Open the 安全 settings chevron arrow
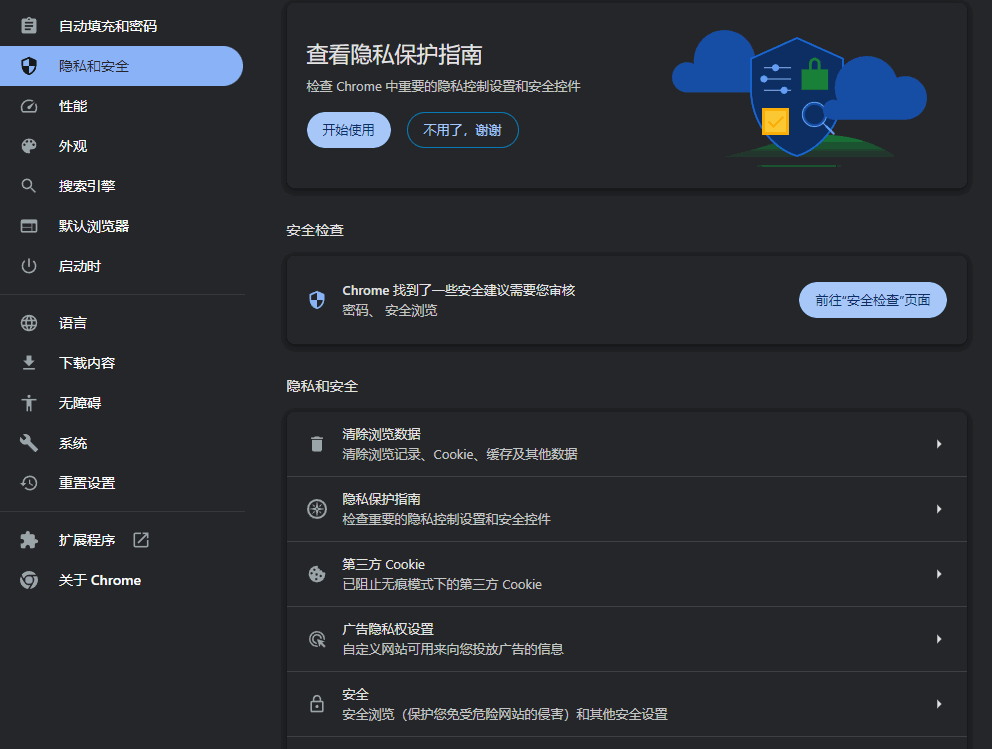Screen dimensions: 992x749 click(939, 703)
